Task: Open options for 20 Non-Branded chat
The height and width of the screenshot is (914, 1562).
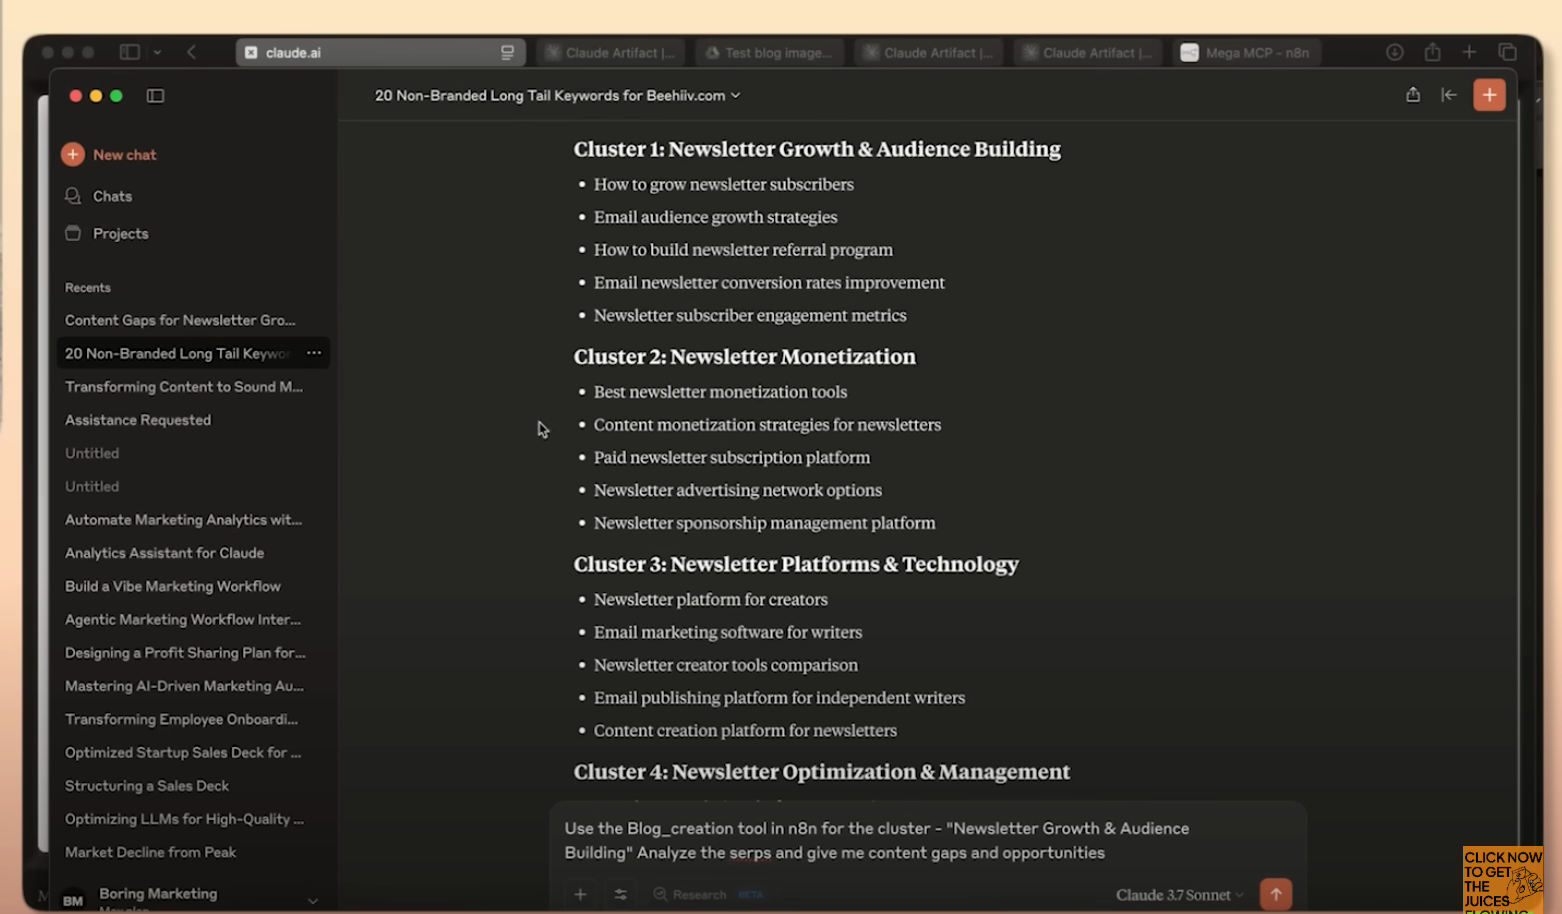Action: 314,353
